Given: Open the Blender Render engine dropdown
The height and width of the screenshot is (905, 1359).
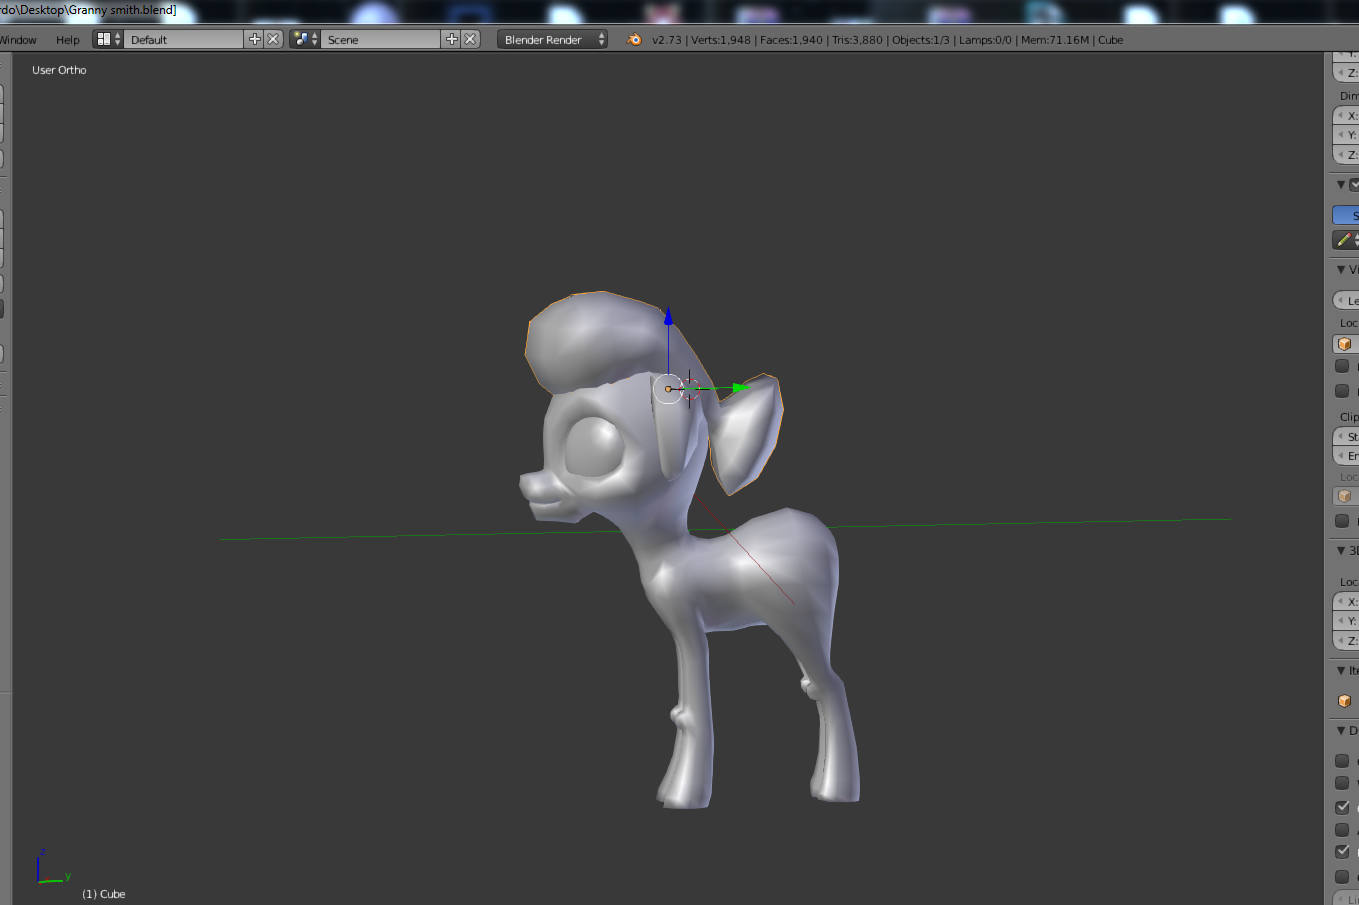Looking at the screenshot, I should [552, 39].
